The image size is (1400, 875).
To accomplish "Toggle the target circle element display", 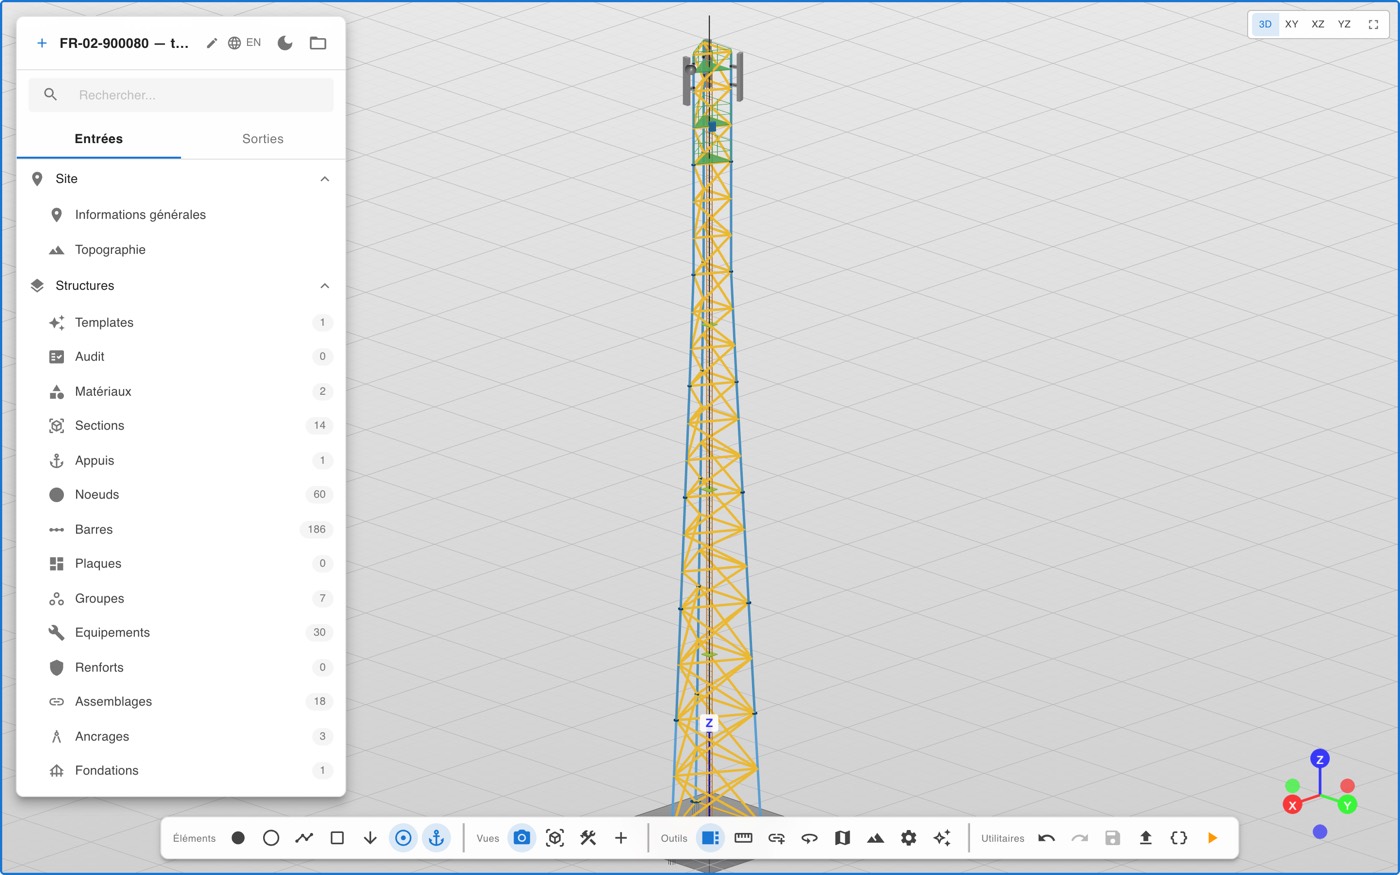I will pyautogui.click(x=403, y=838).
